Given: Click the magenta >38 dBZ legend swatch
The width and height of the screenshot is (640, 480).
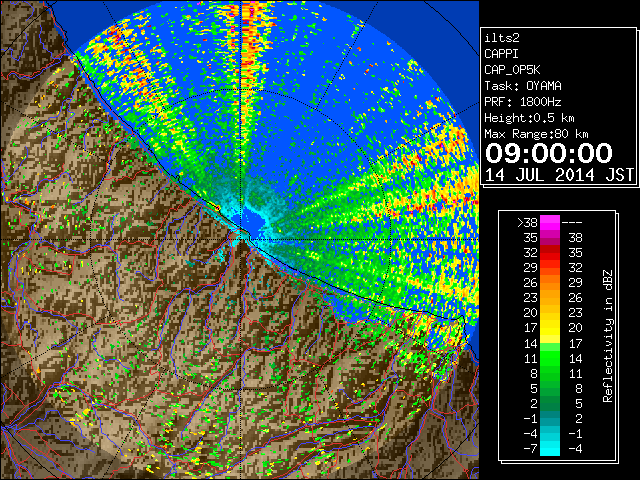Looking at the screenshot, I should [550, 223].
